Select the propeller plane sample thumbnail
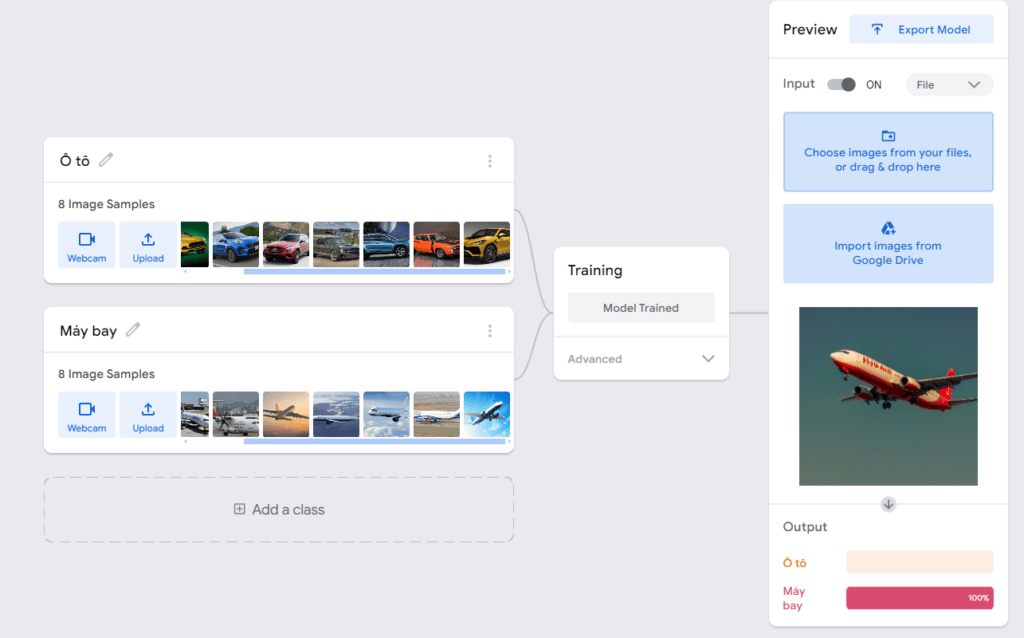Image resolution: width=1024 pixels, height=638 pixels. click(x=236, y=414)
